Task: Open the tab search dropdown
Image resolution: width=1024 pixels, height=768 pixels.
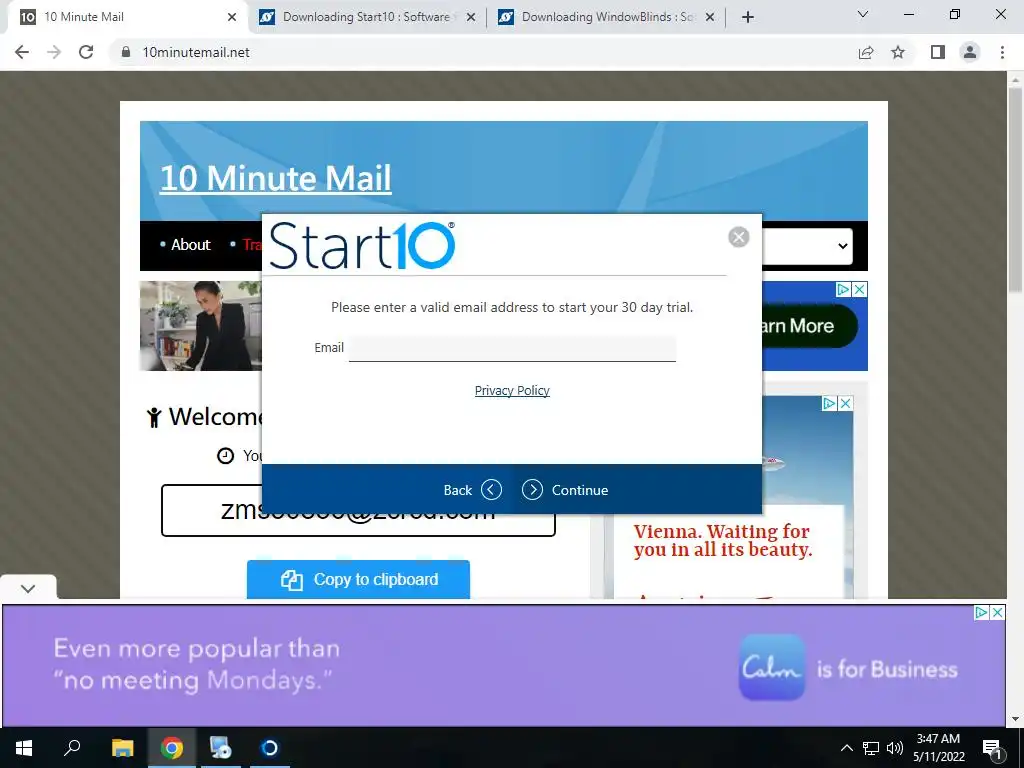Action: pyautogui.click(x=863, y=14)
